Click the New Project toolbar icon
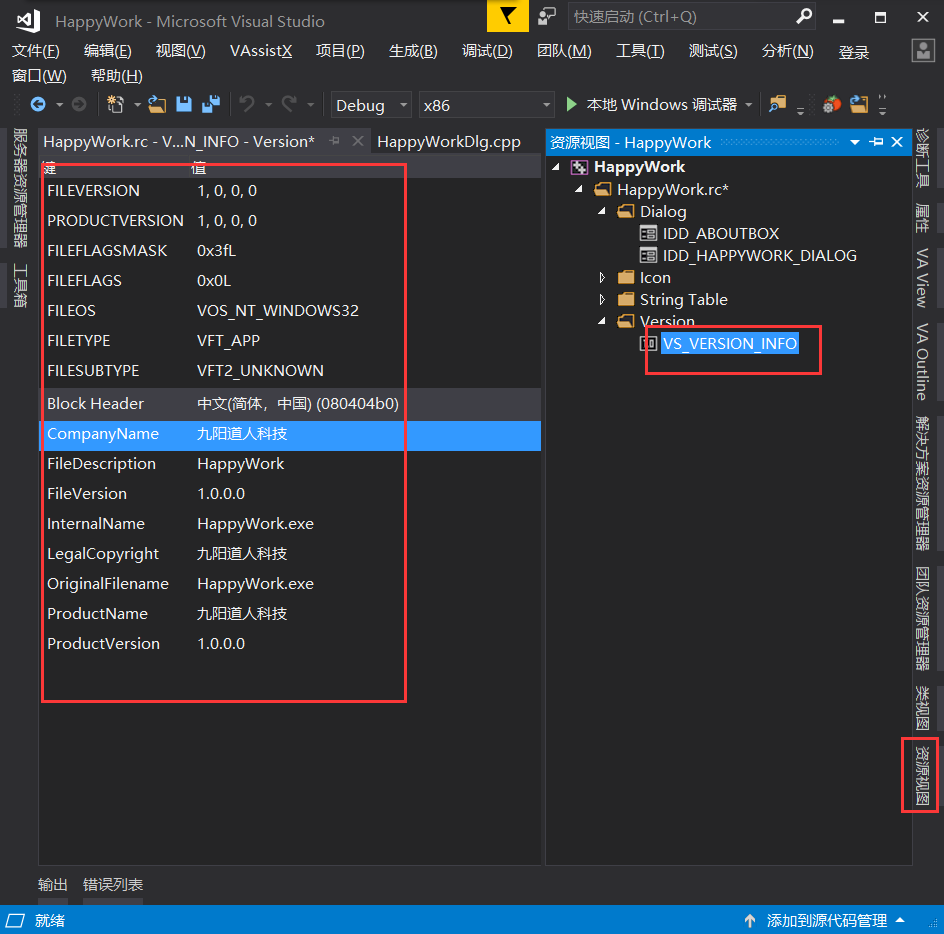This screenshot has width=944, height=934. 115,105
